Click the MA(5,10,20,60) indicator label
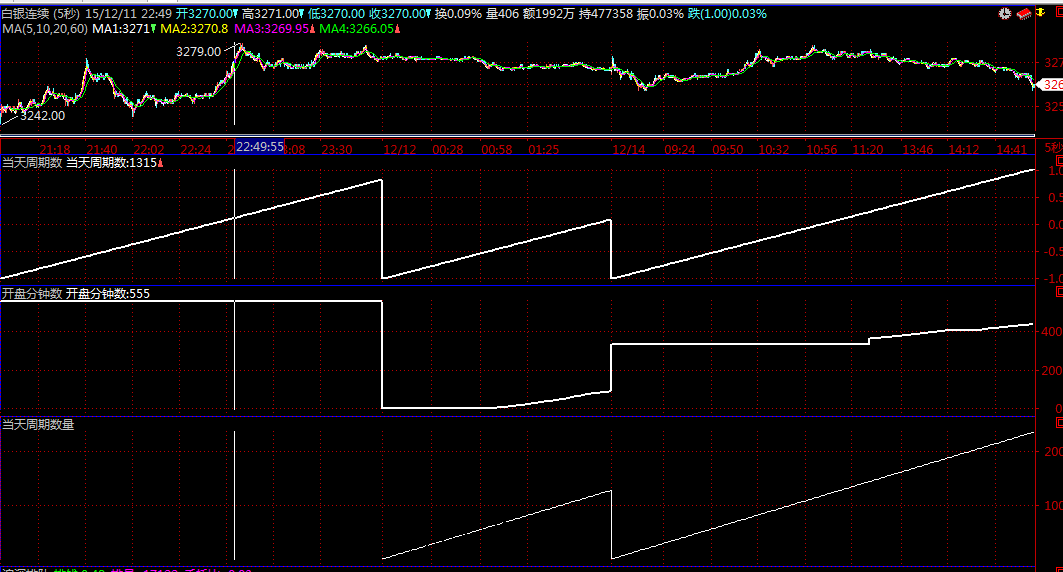The height and width of the screenshot is (572, 1063). click(x=44, y=30)
